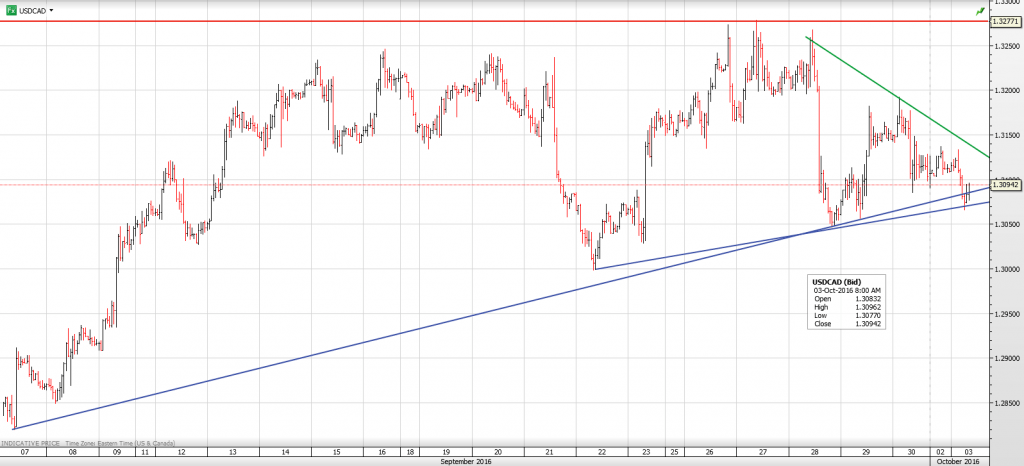This screenshot has height=466, width=1024.
Task: Select the USDCAD symbol label
Action: 32,10
